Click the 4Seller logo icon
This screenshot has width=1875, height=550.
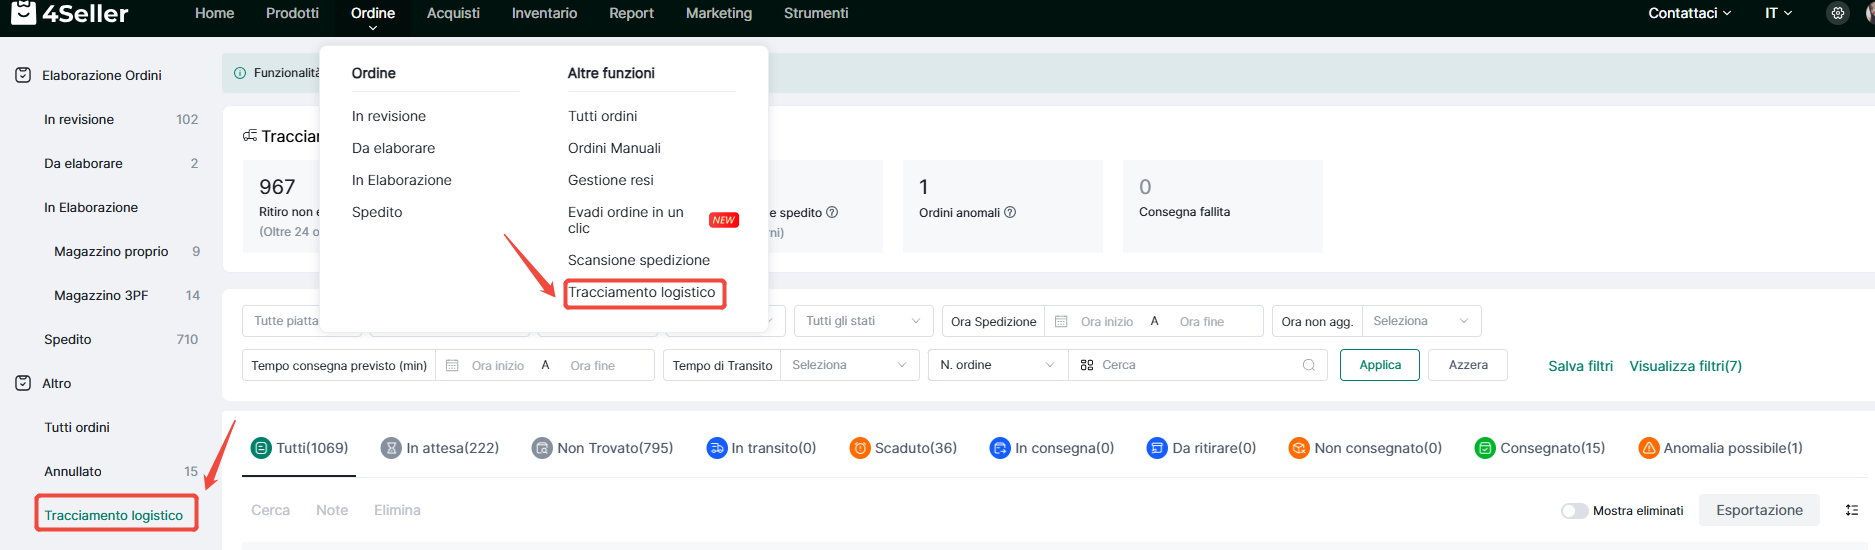[22, 13]
